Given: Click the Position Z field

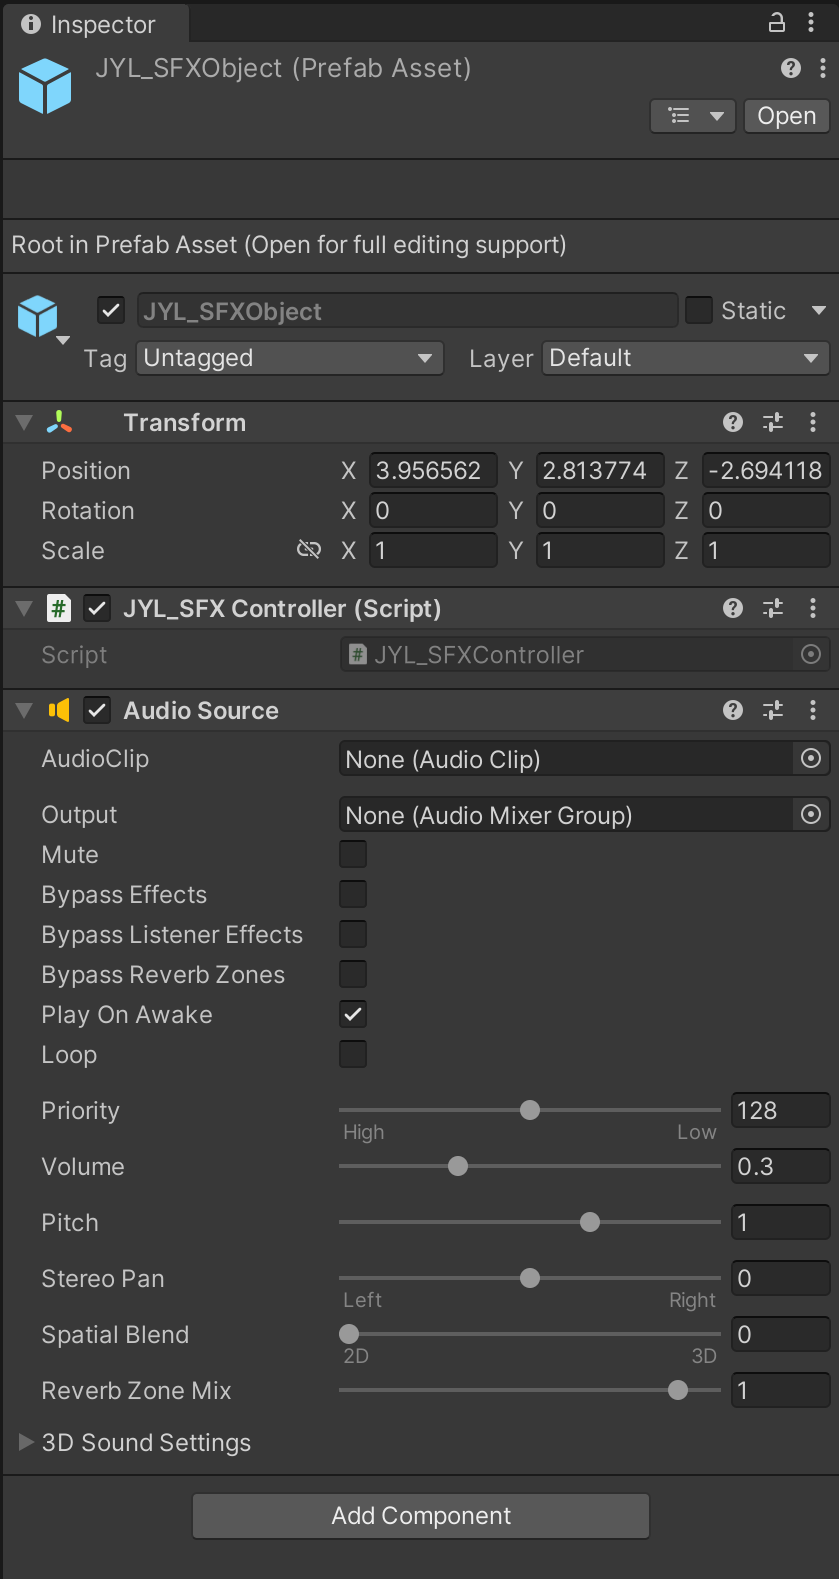Looking at the screenshot, I should (x=766, y=470).
